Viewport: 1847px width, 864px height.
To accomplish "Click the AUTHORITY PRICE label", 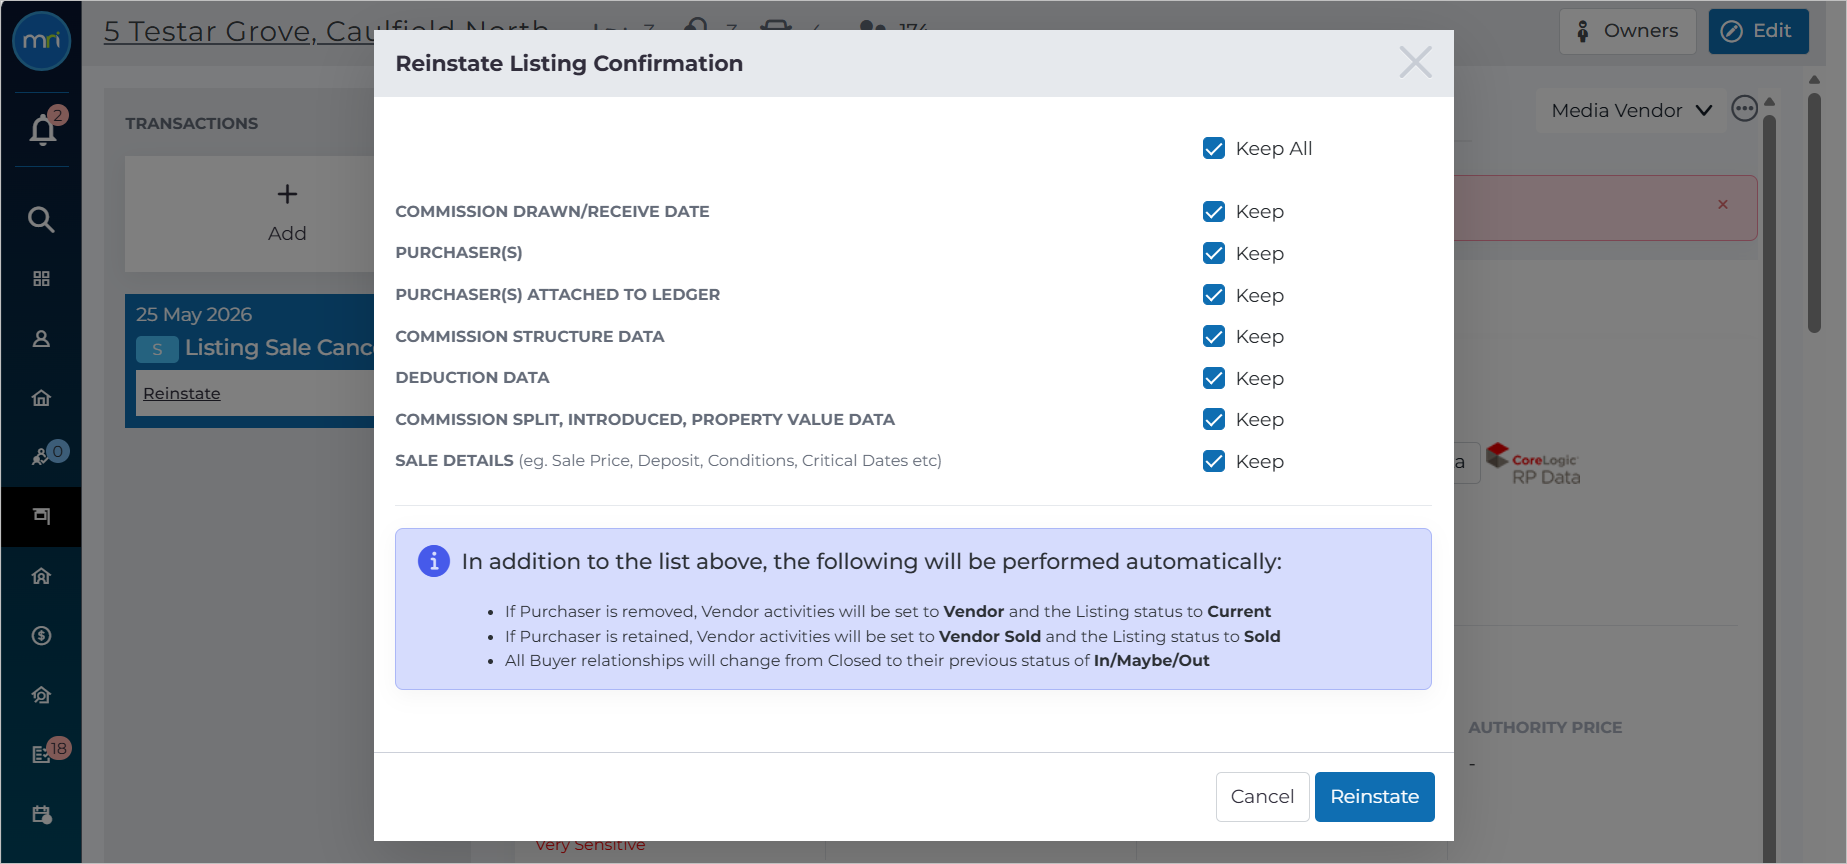I will coord(1545,728).
